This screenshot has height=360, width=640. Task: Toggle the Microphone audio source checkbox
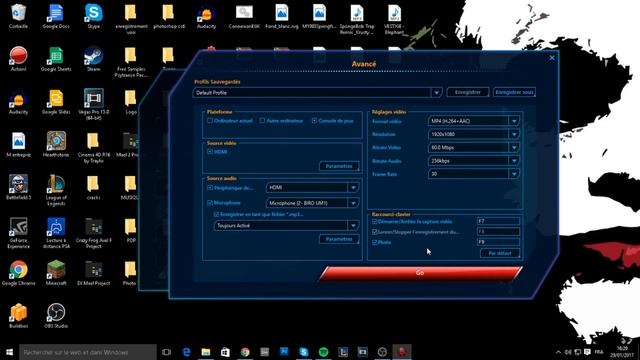tap(210, 203)
